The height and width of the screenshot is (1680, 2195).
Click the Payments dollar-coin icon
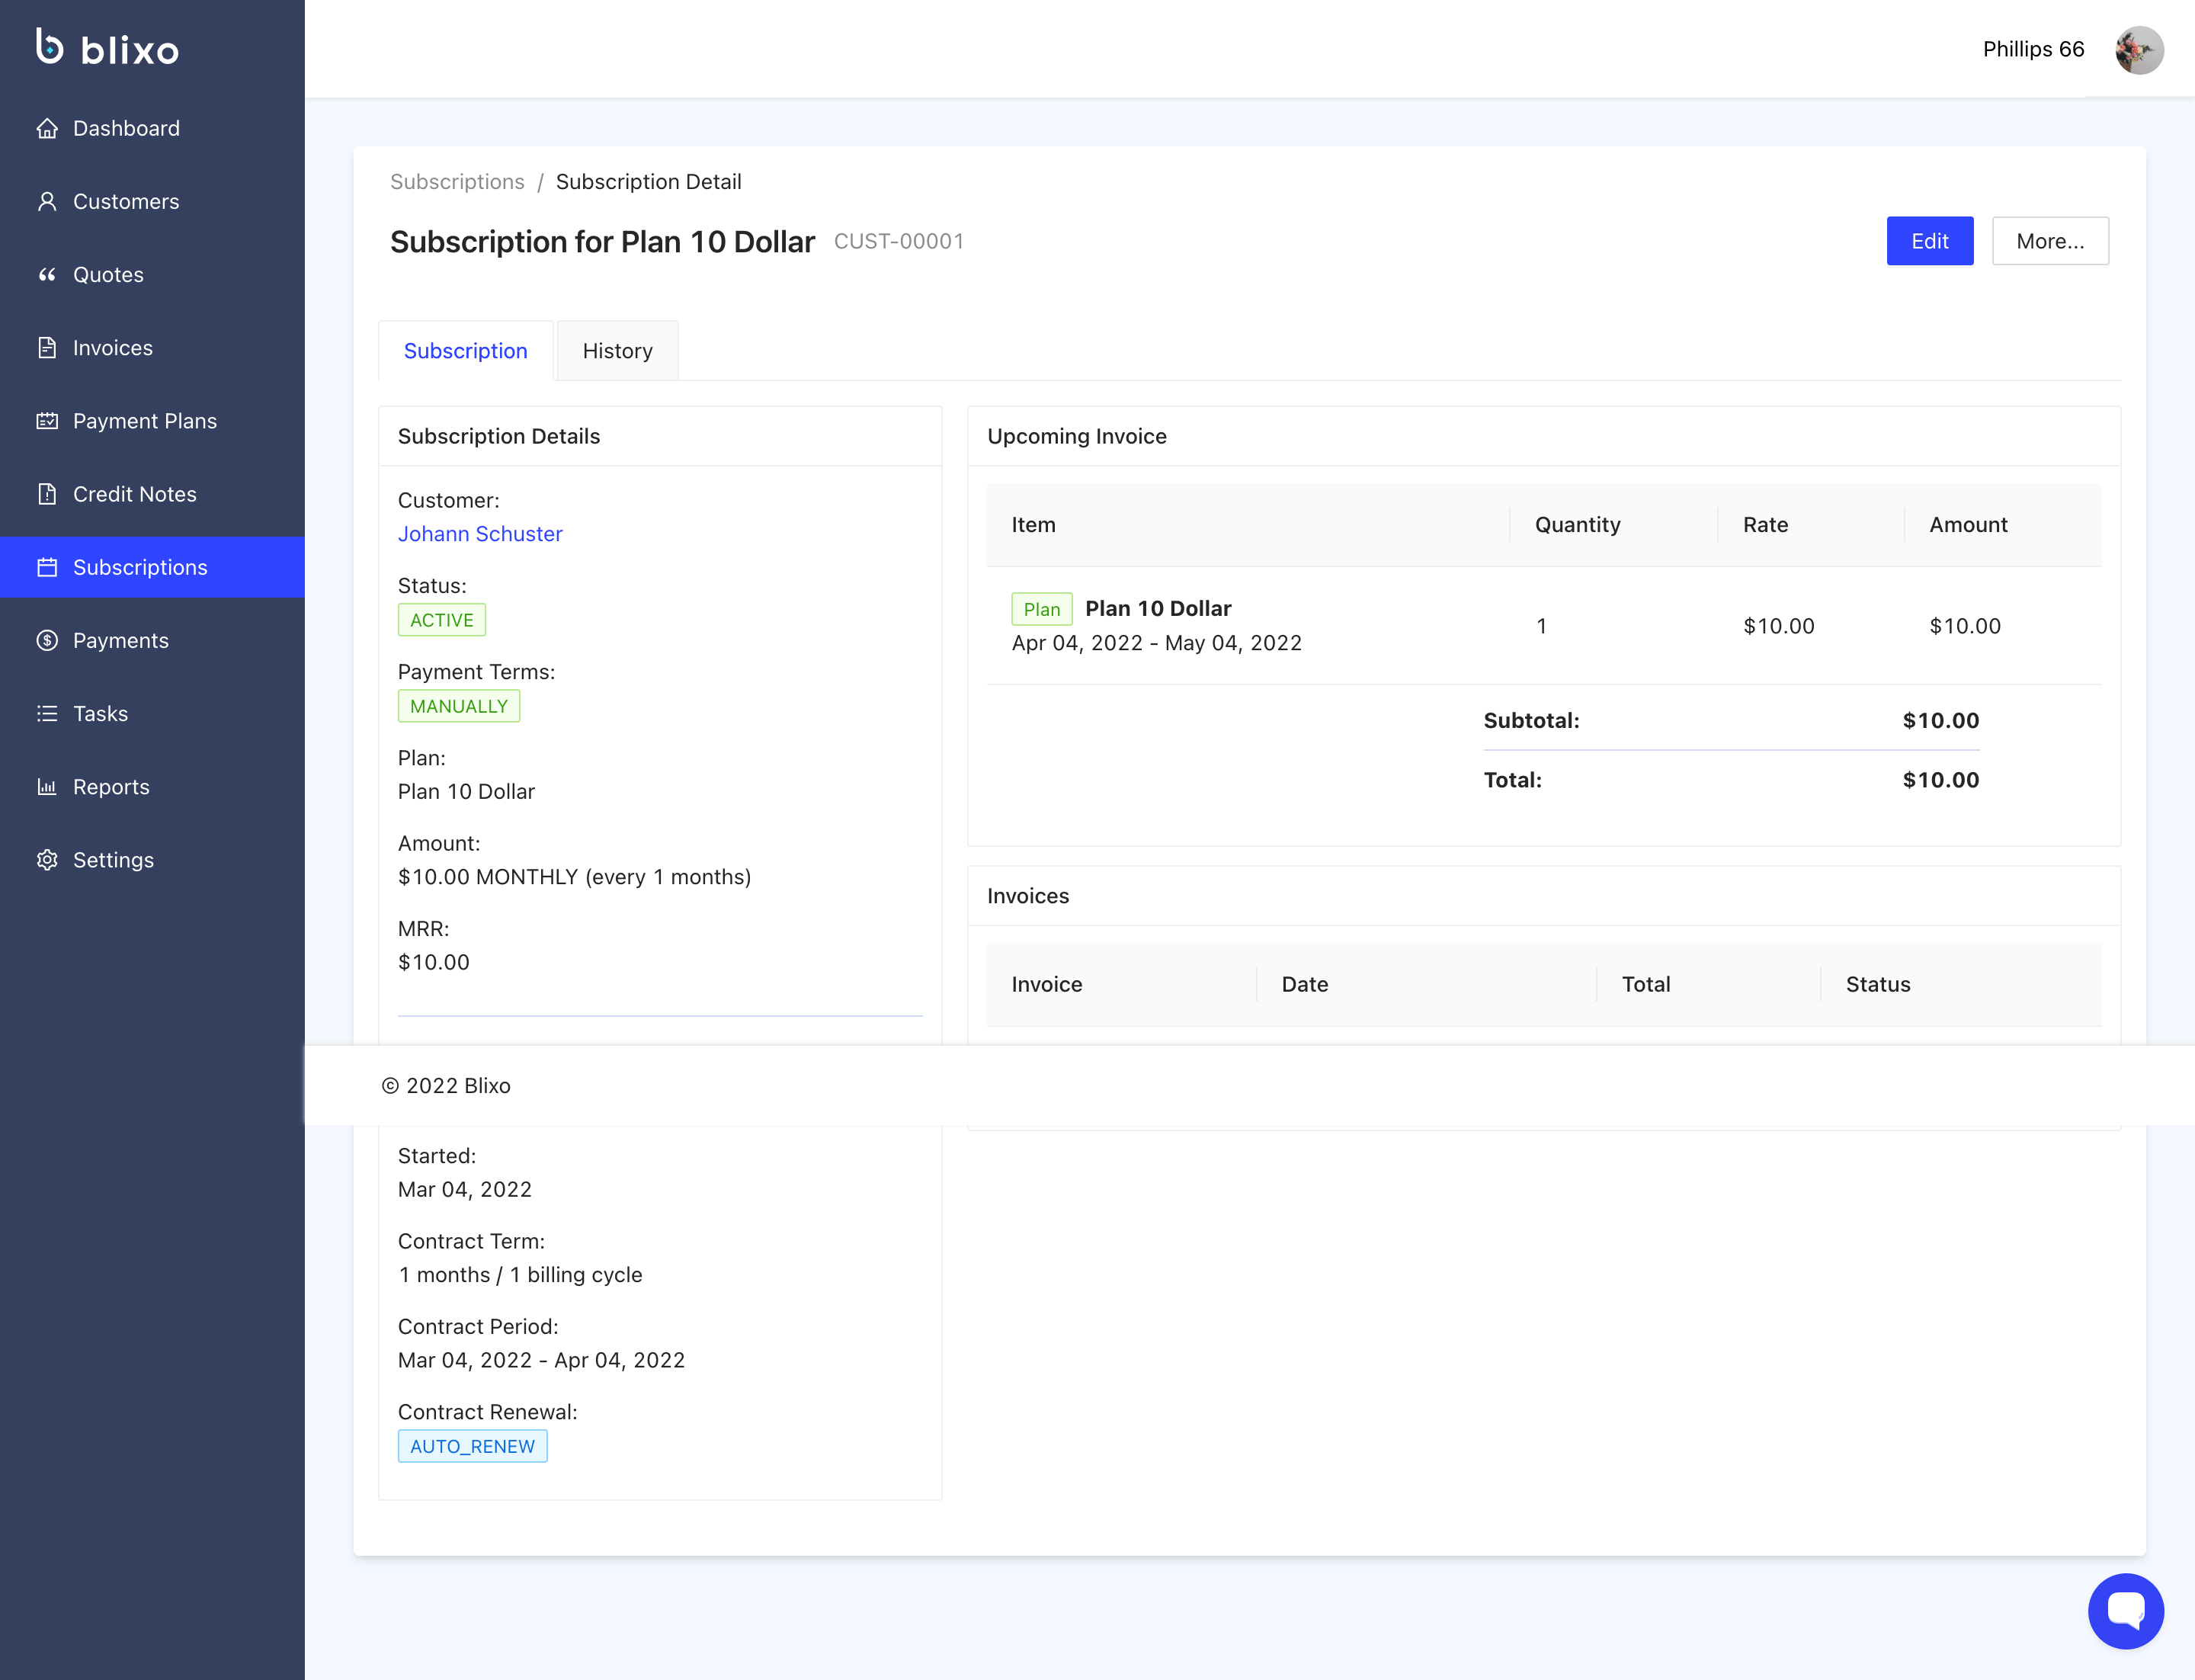point(47,641)
